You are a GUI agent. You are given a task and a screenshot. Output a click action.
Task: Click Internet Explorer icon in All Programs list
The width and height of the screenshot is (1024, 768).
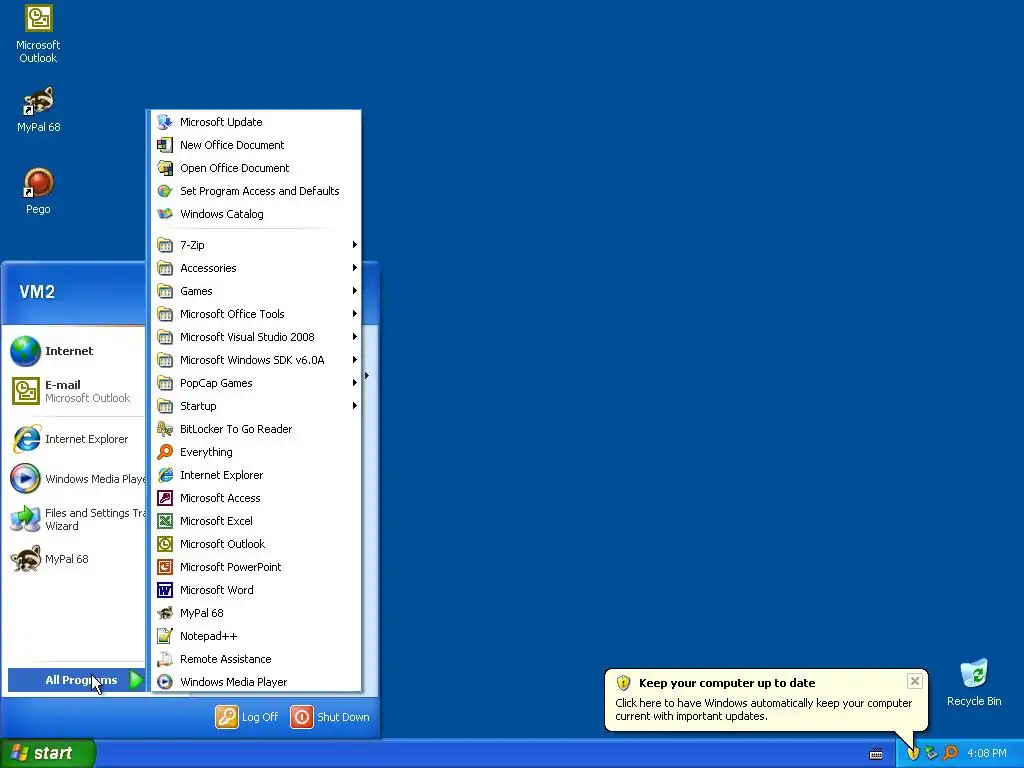(165, 475)
